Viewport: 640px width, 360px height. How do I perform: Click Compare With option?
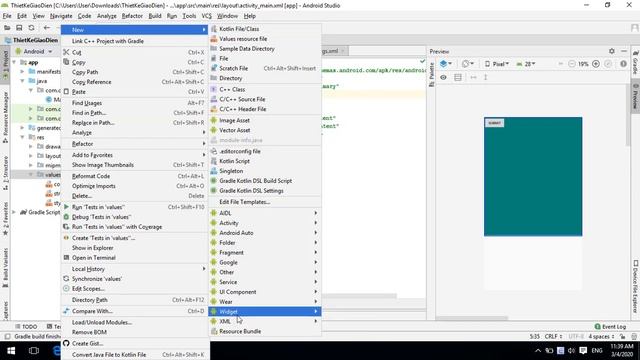click(134, 311)
